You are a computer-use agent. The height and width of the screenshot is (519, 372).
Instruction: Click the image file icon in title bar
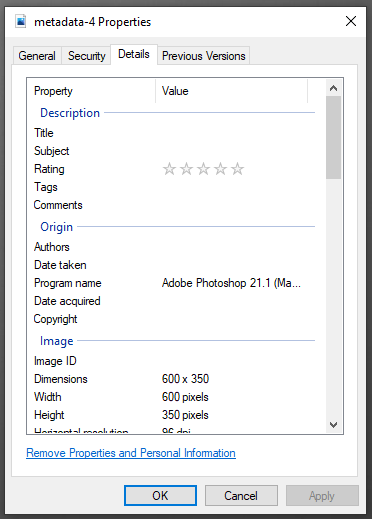[x=21, y=22]
